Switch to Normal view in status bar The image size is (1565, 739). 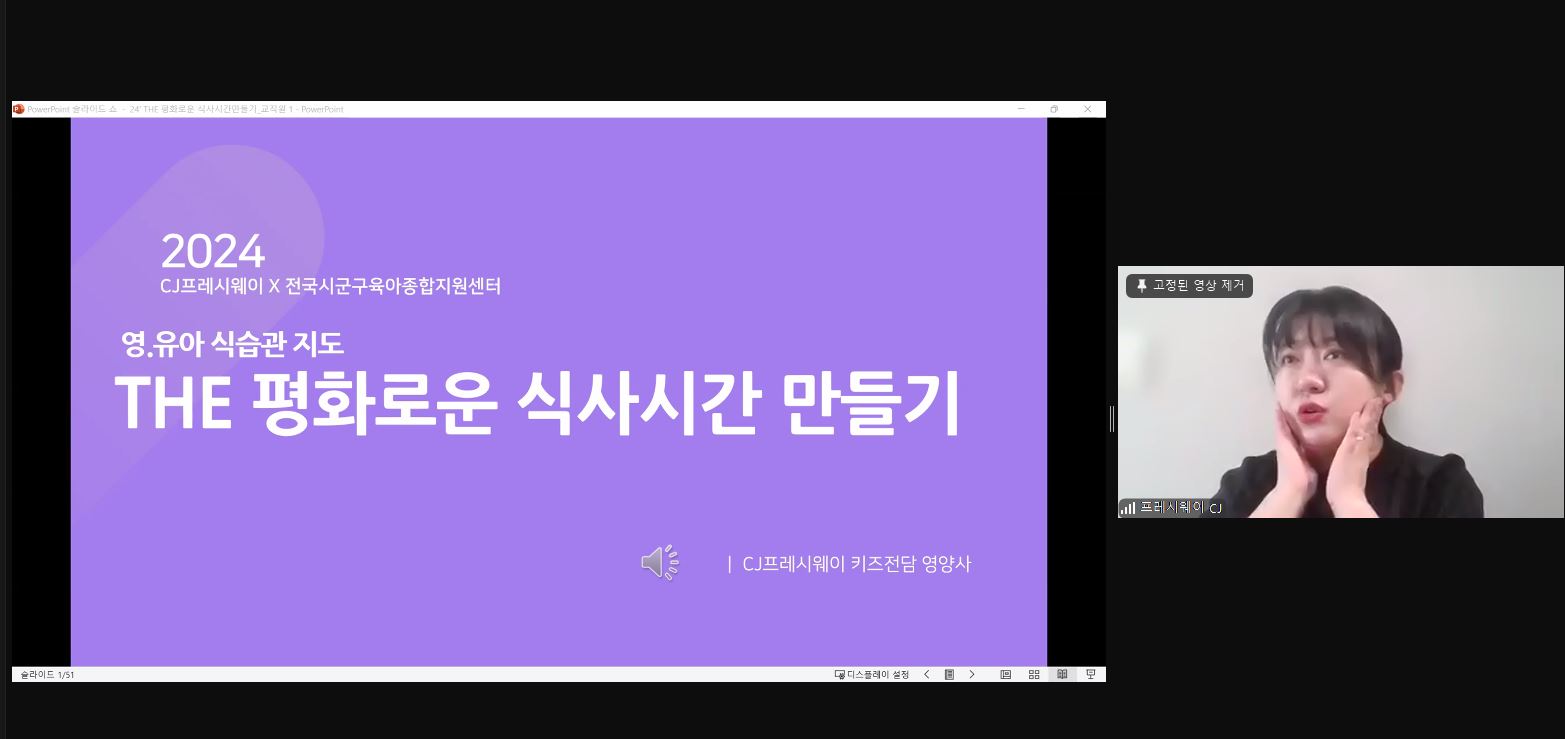(x=1006, y=674)
